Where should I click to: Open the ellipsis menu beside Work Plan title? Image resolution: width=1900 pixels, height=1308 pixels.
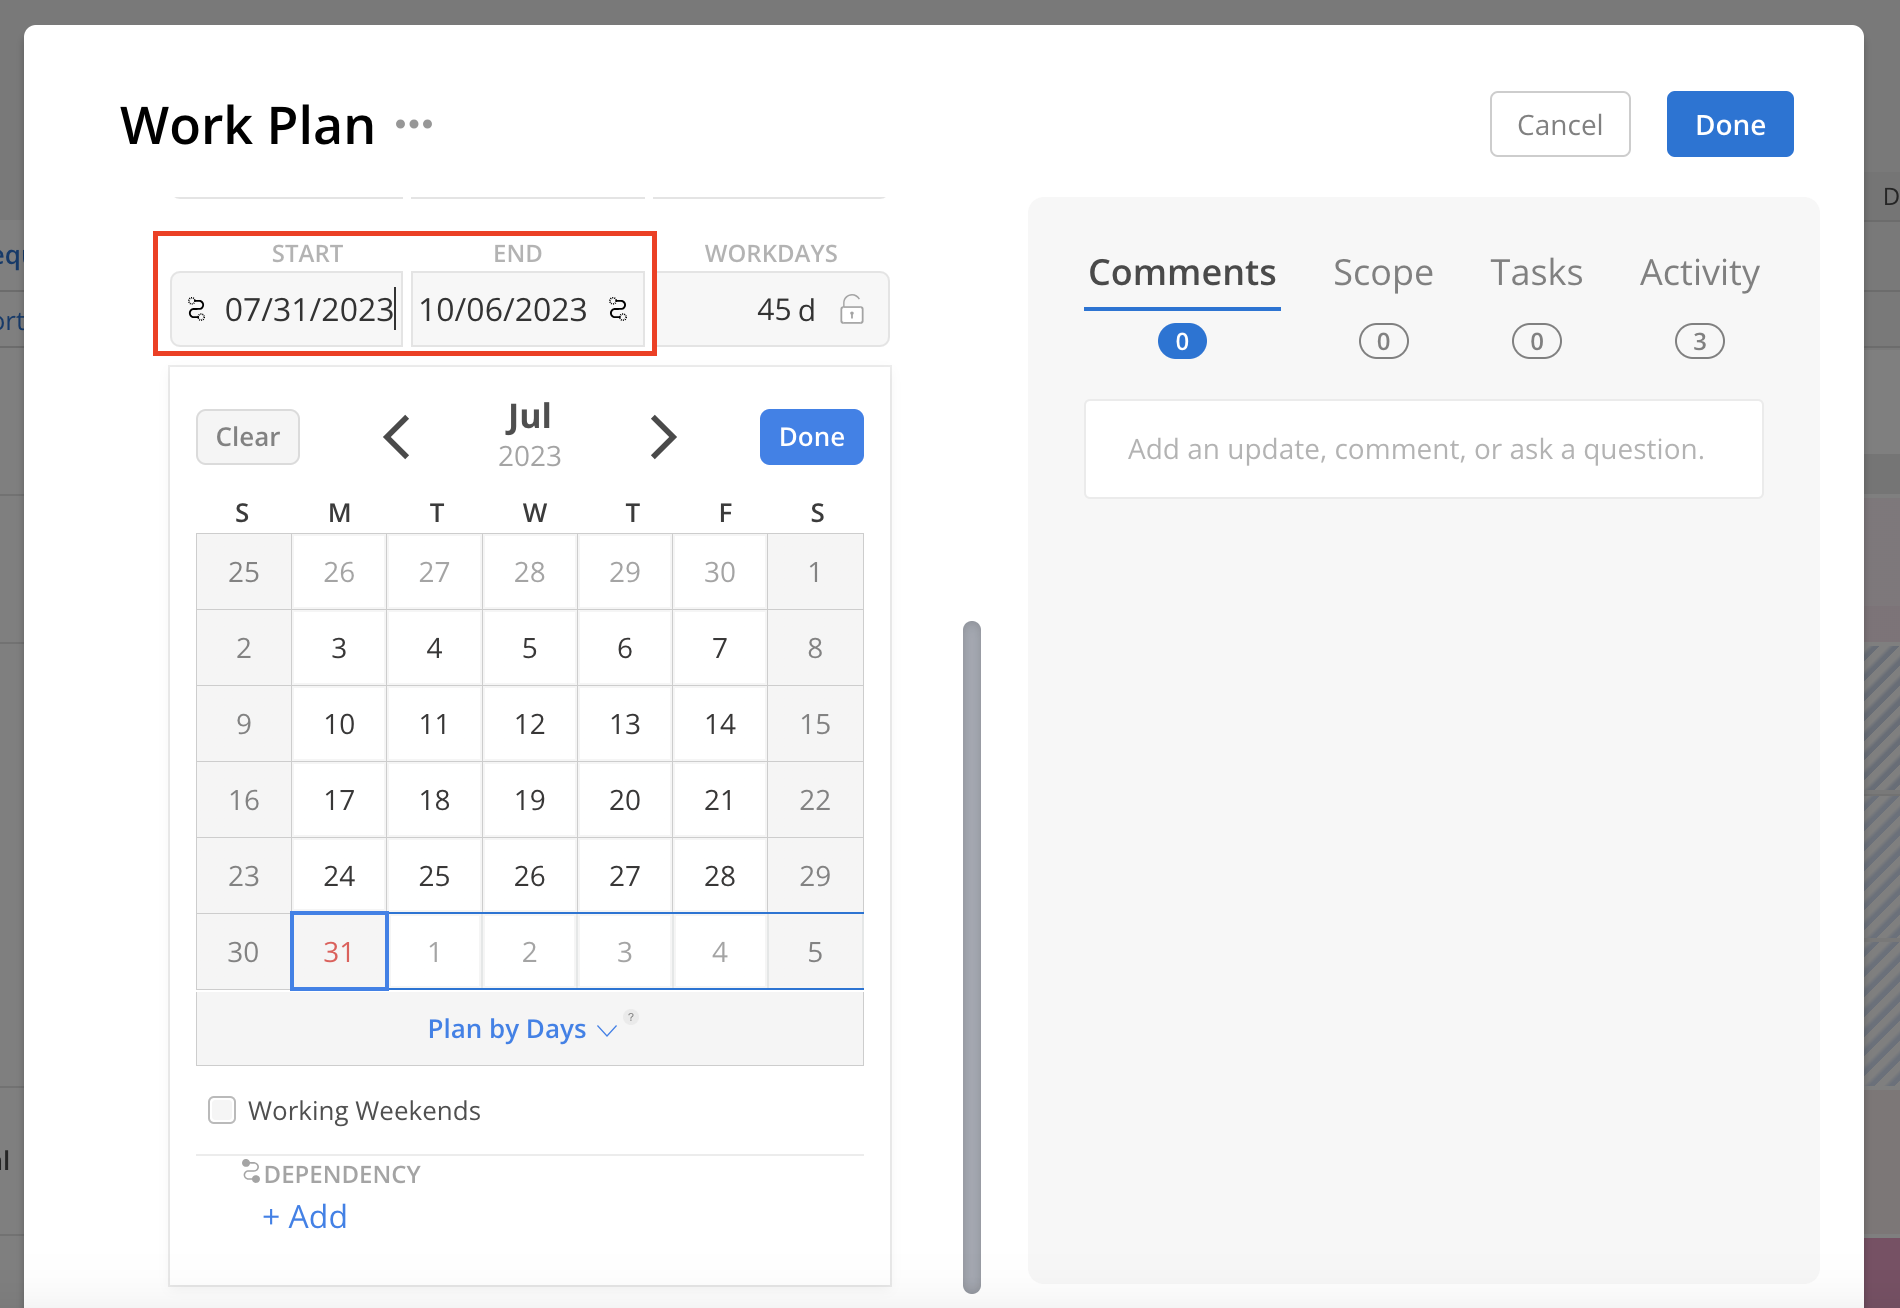414,124
